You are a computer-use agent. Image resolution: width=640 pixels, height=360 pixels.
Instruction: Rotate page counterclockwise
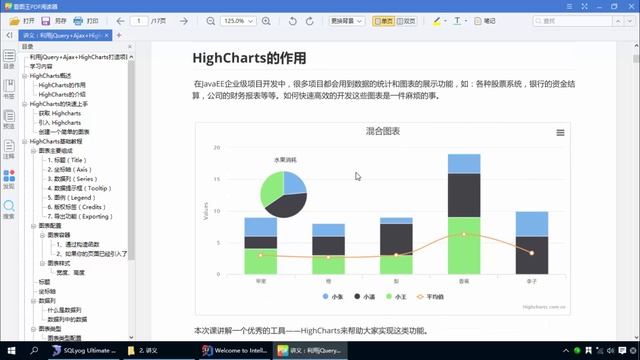292,21
